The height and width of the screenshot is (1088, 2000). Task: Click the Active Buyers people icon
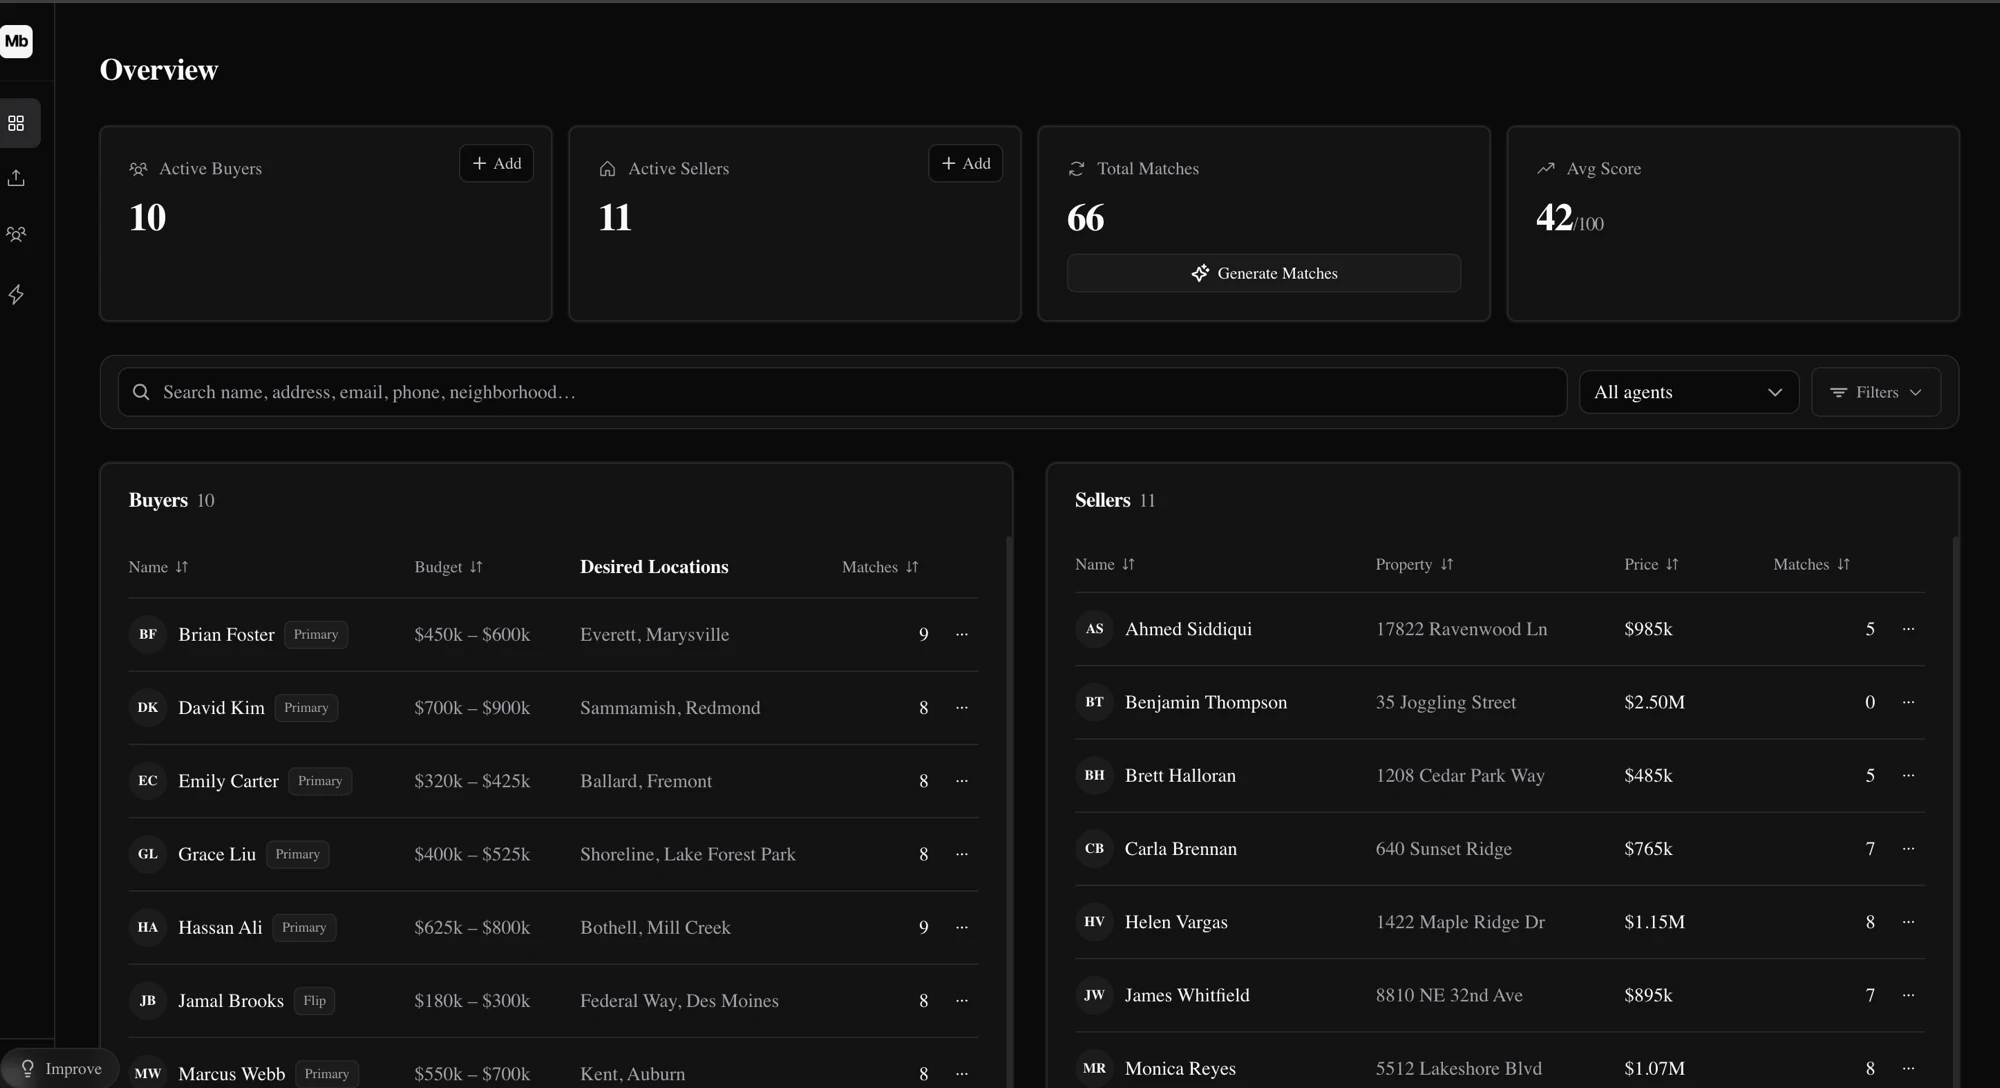[138, 169]
